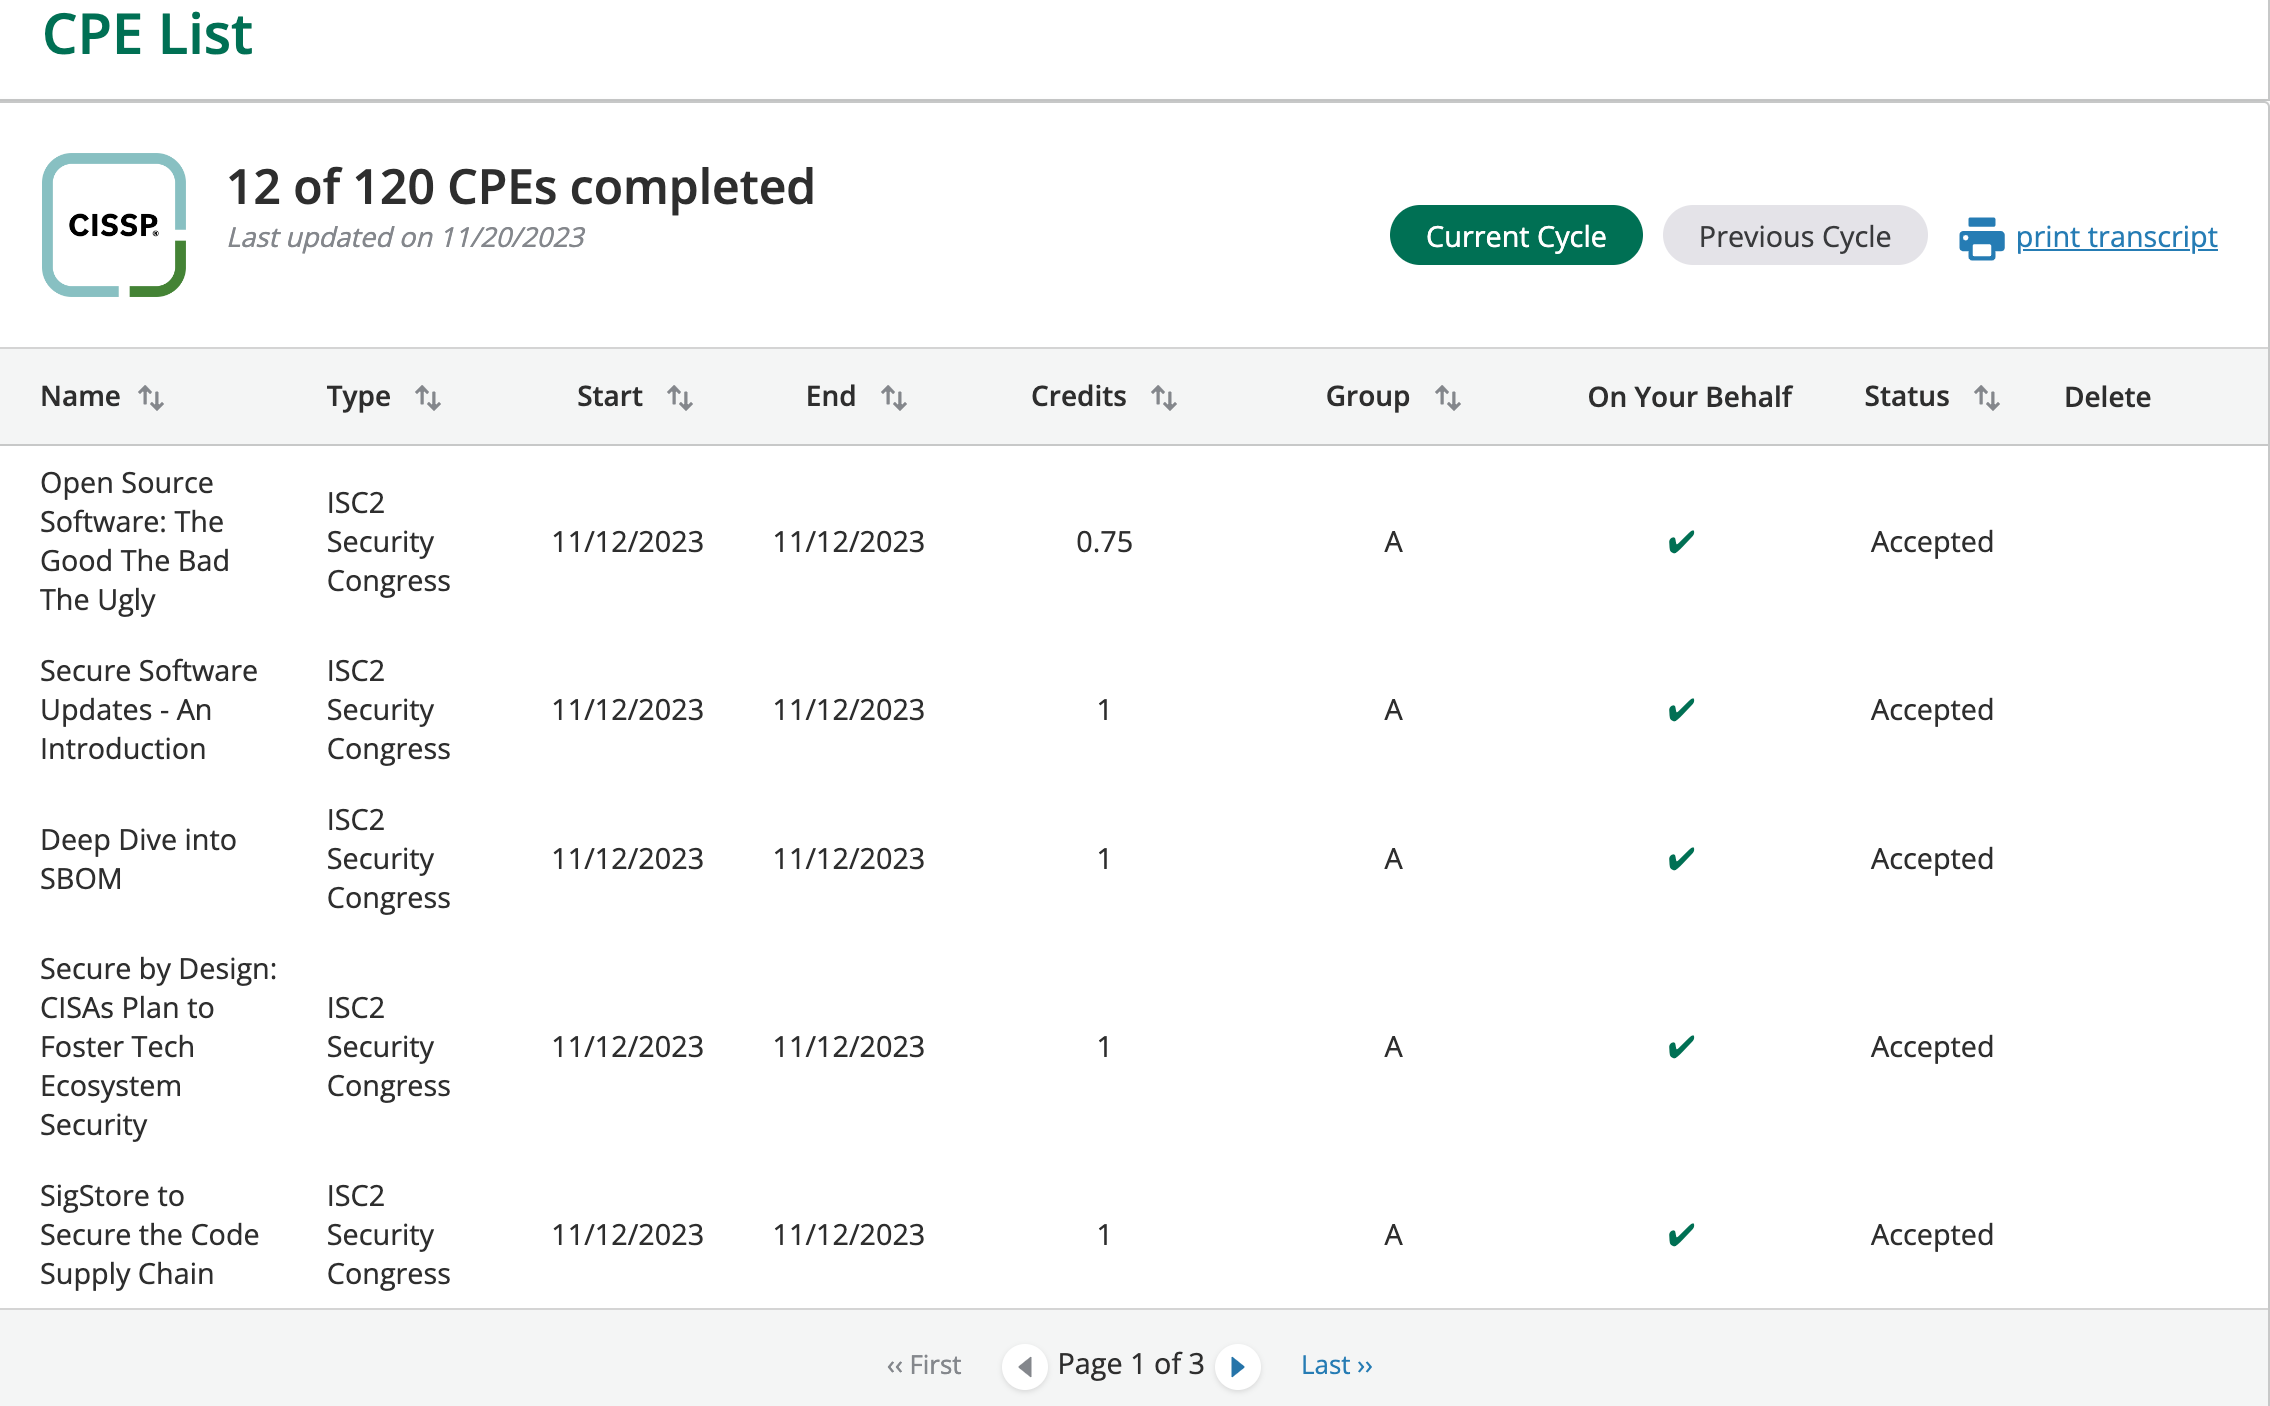Sort table by Type column arrows

click(428, 397)
